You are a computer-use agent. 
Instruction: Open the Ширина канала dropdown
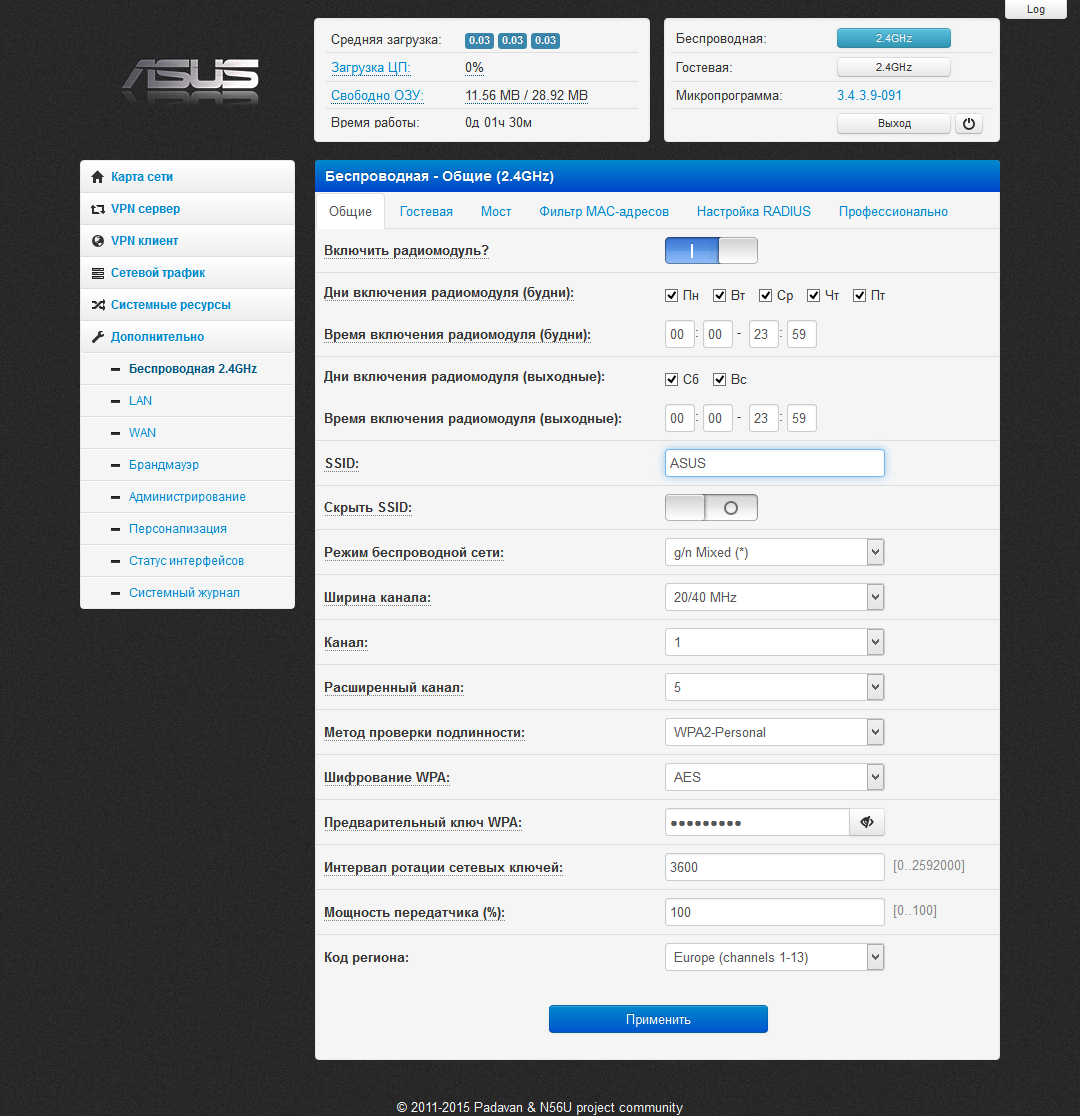pyautogui.click(x=775, y=597)
